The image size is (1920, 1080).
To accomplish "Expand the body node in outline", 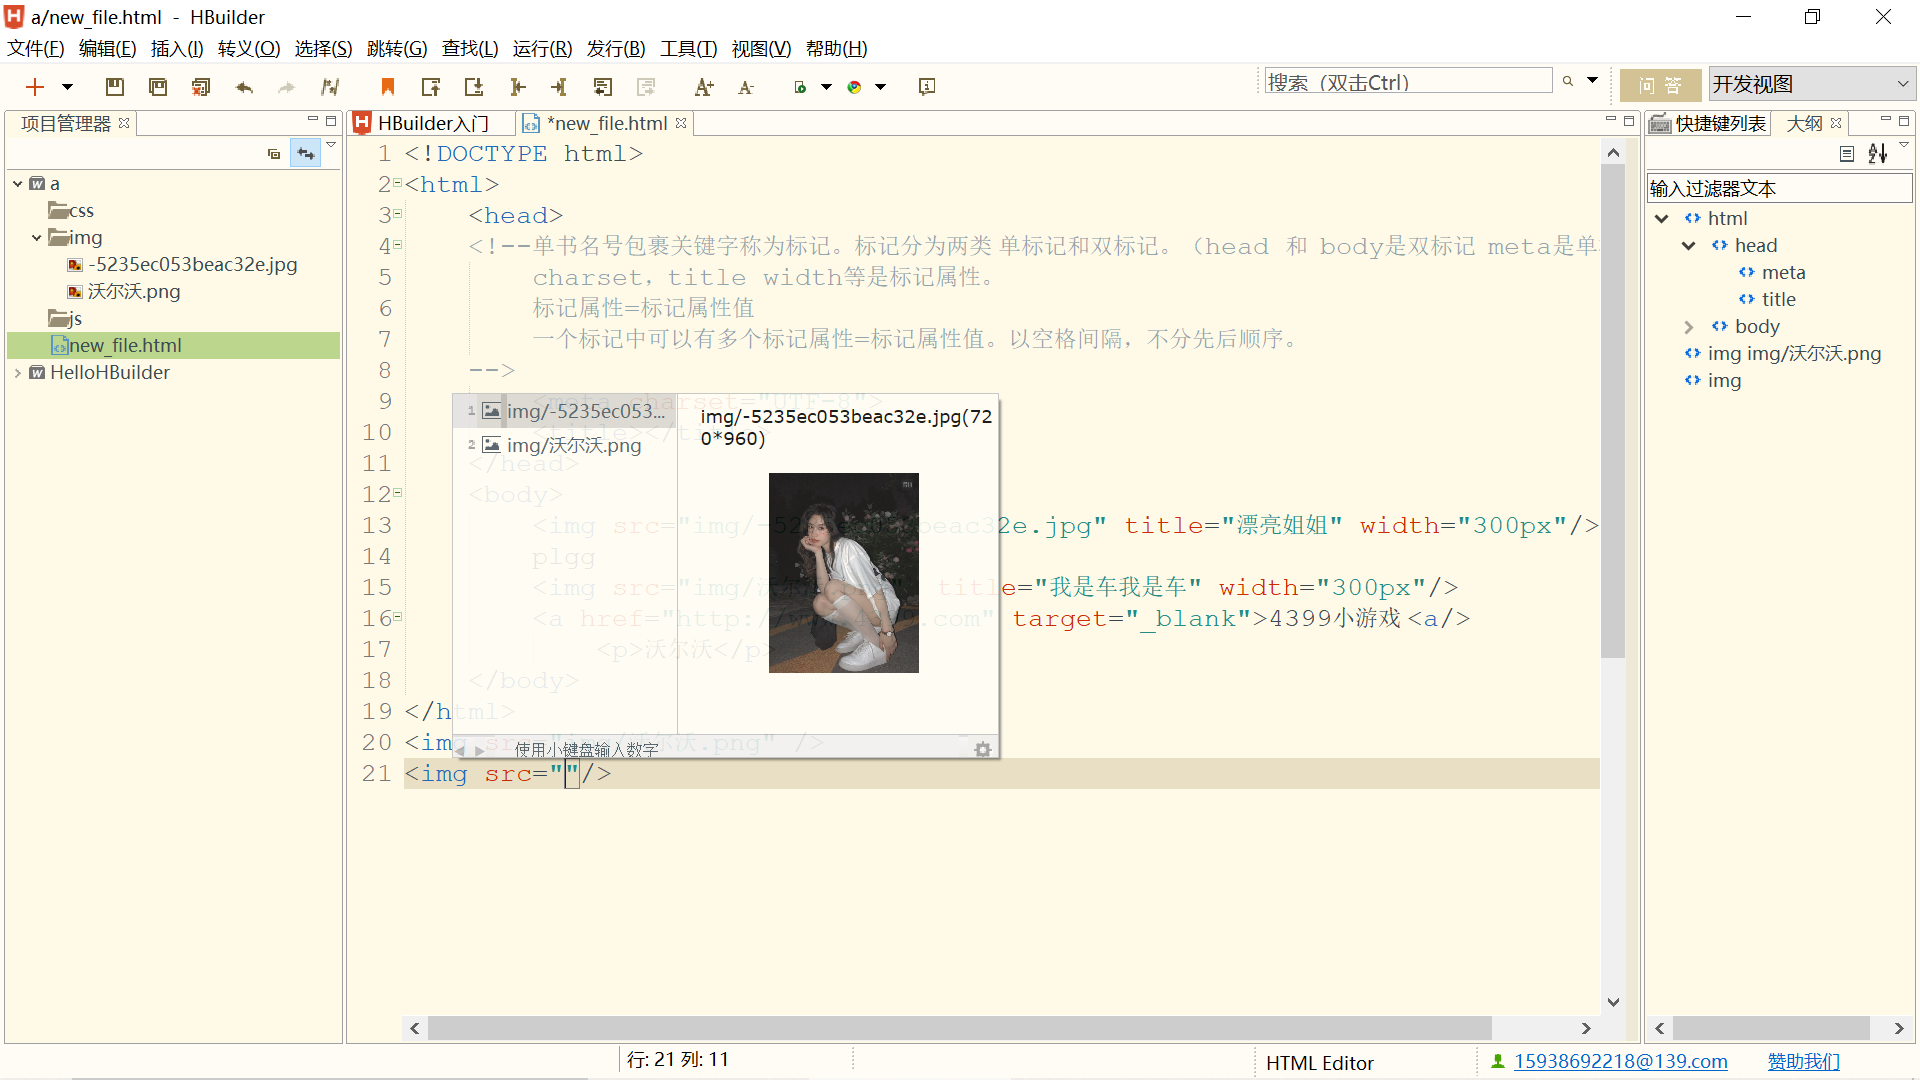I will point(1689,327).
